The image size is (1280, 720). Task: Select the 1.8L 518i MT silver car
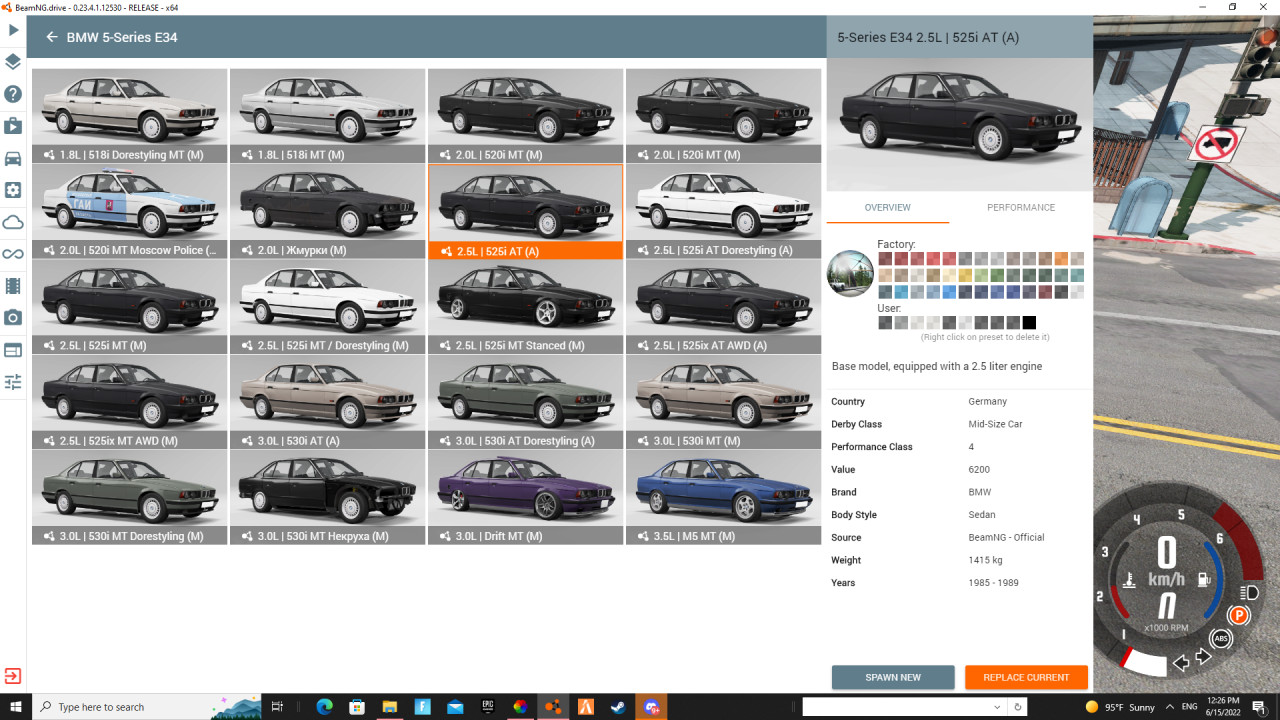point(328,115)
